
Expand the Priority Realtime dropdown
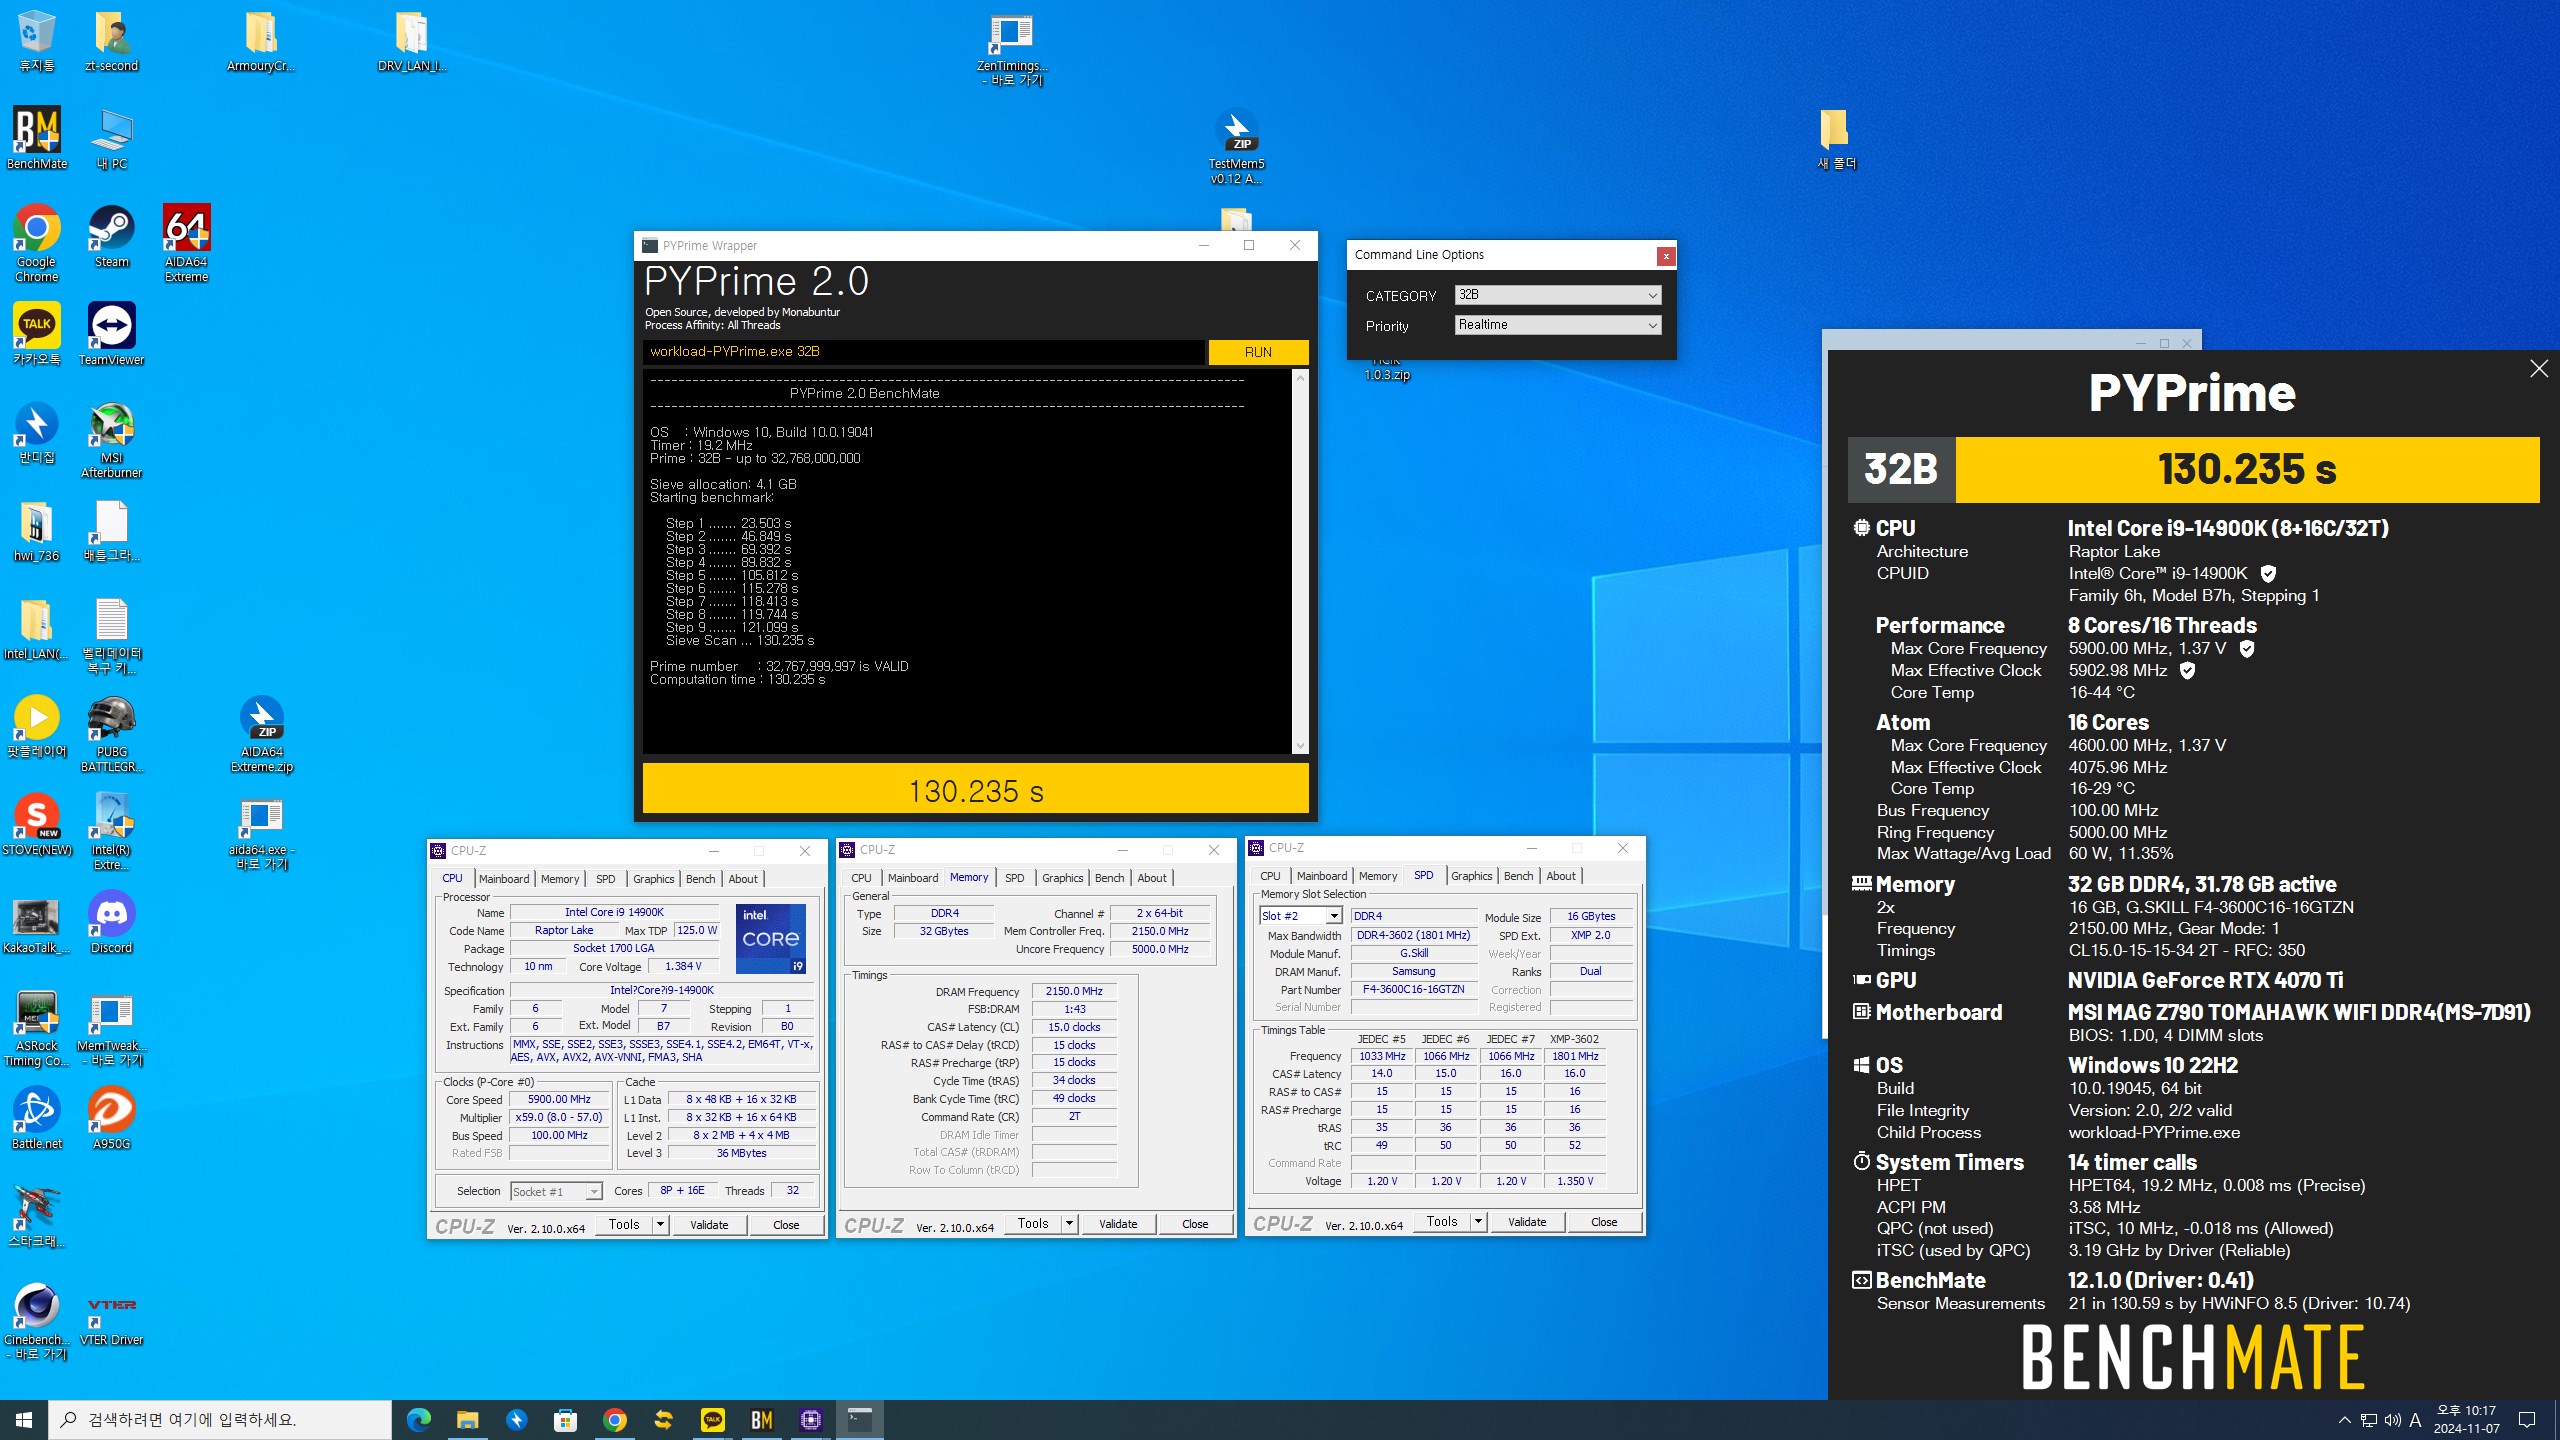click(x=1558, y=325)
